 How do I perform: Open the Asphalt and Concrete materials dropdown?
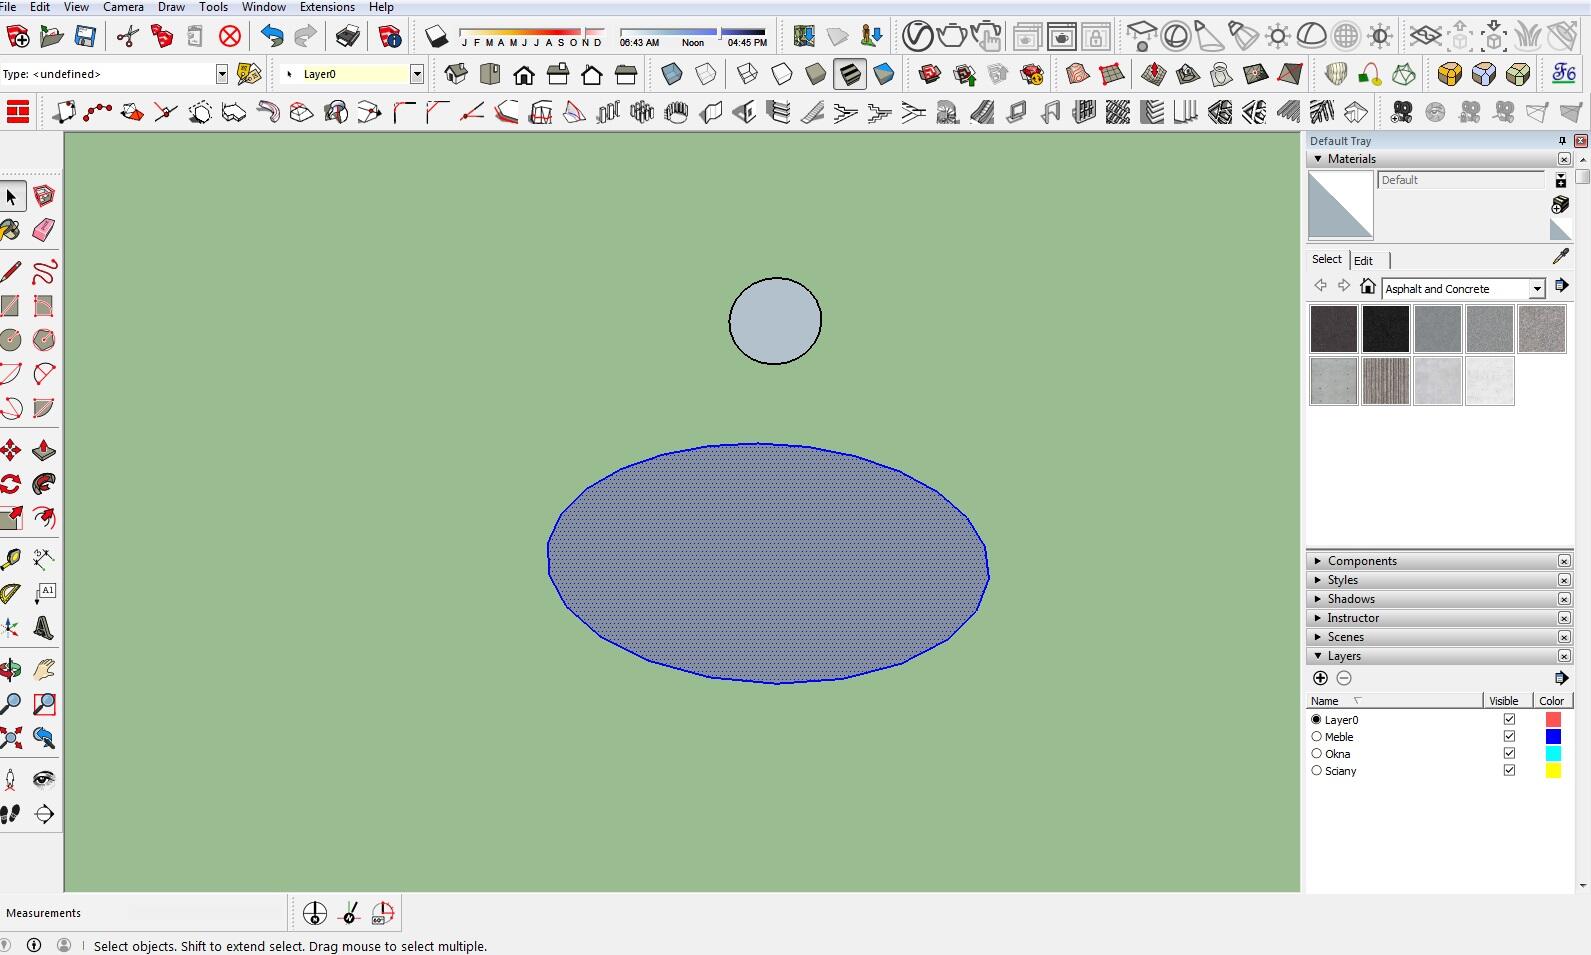(1537, 289)
